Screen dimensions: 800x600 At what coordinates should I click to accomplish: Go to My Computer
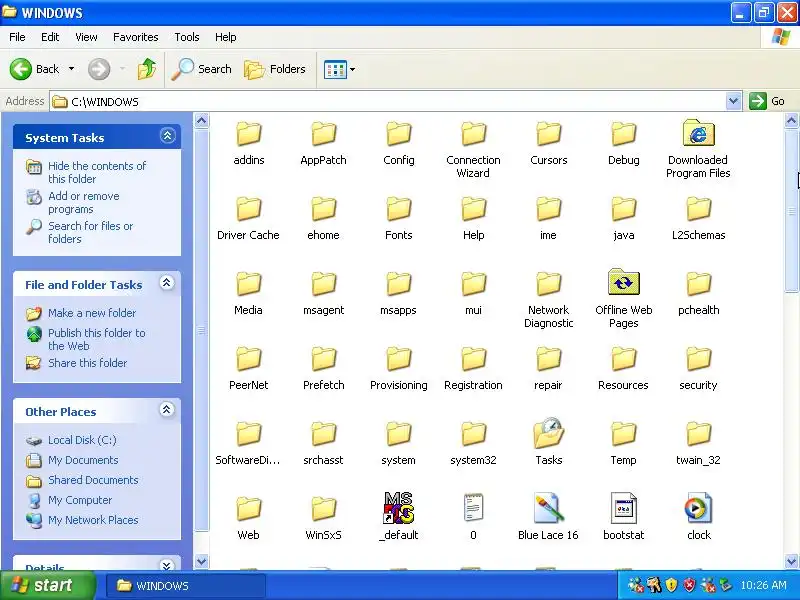click(x=80, y=500)
